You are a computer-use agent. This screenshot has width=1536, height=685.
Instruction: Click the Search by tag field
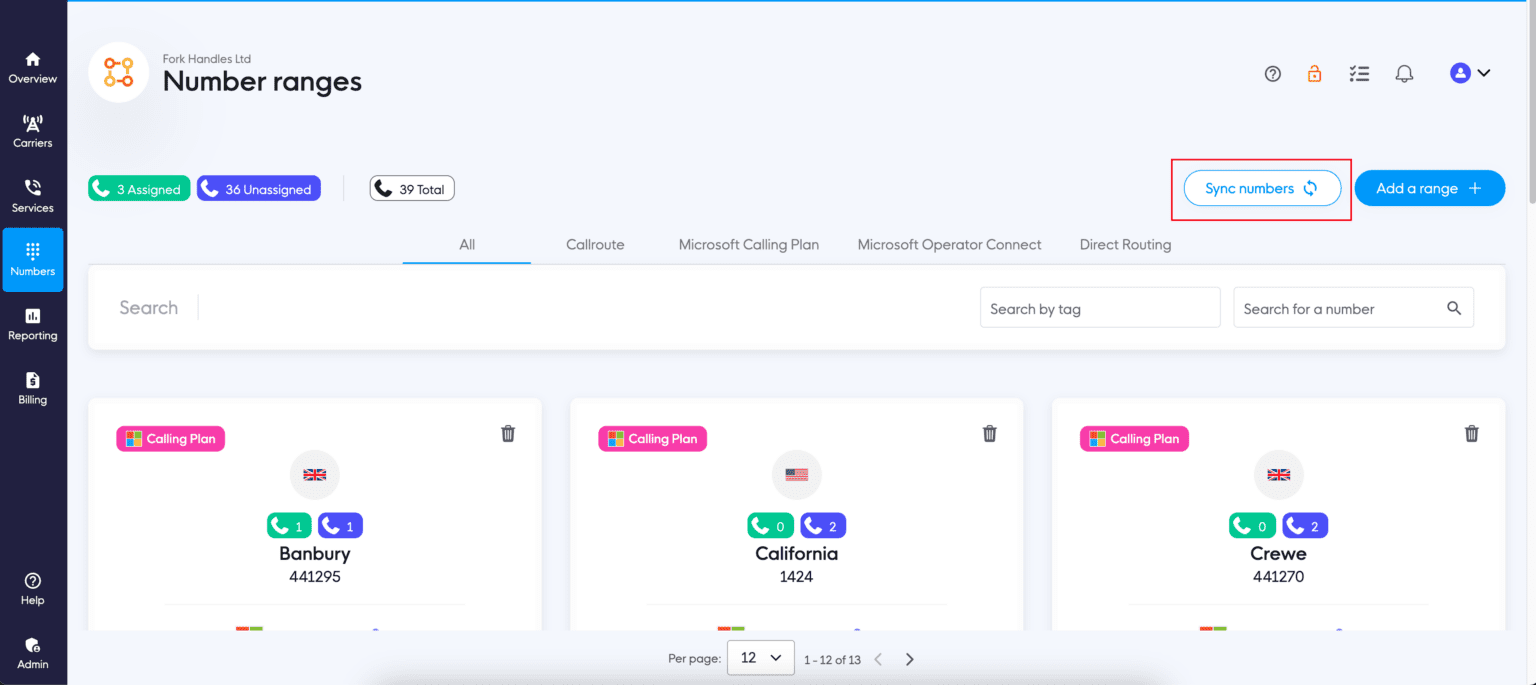[1099, 309]
